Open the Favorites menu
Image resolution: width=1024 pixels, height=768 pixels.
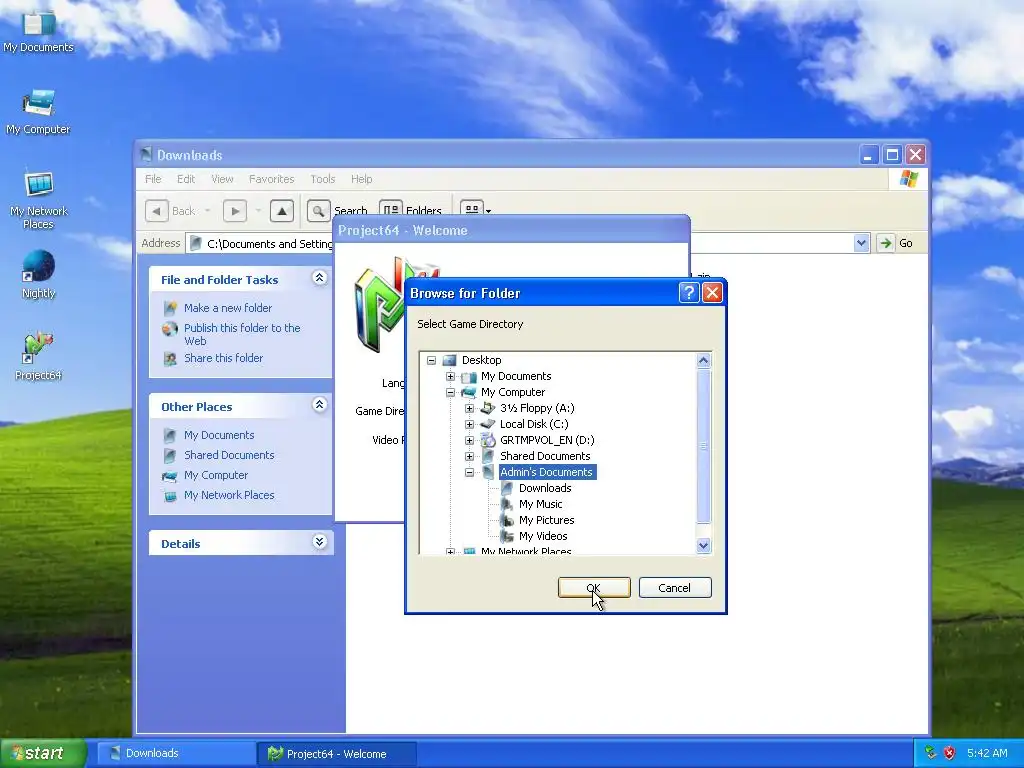272,179
